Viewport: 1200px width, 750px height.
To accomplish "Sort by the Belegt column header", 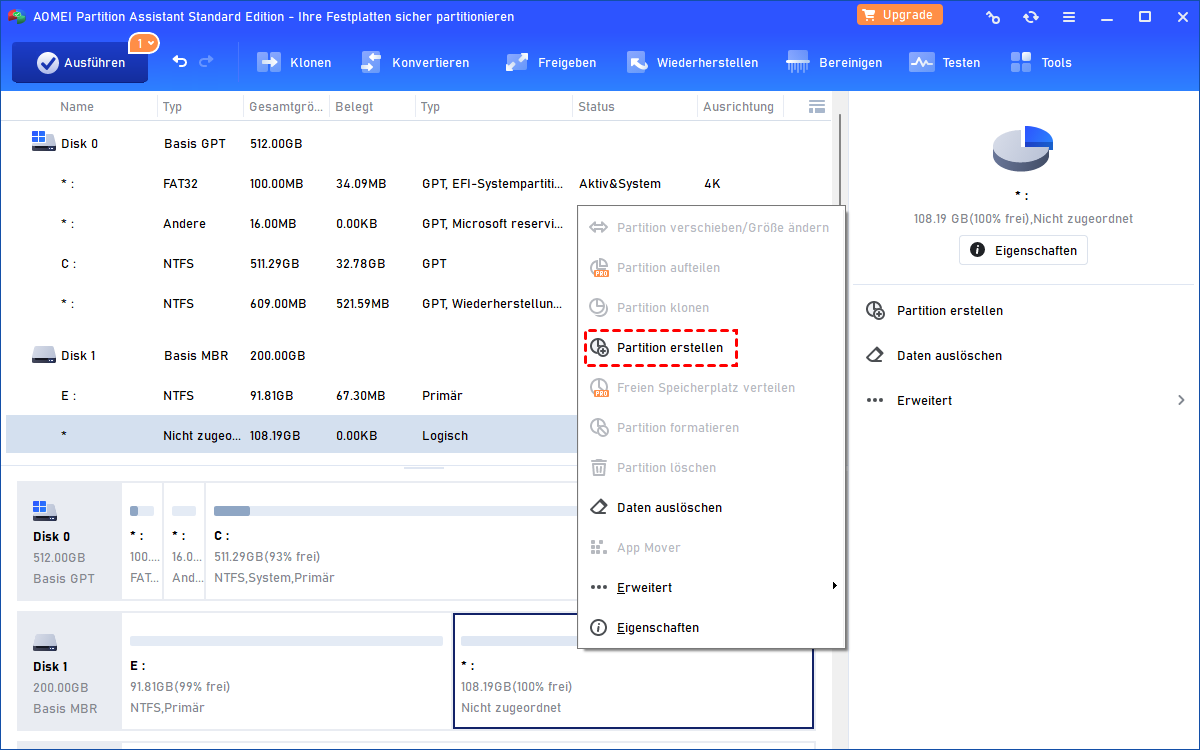I will 354,106.
